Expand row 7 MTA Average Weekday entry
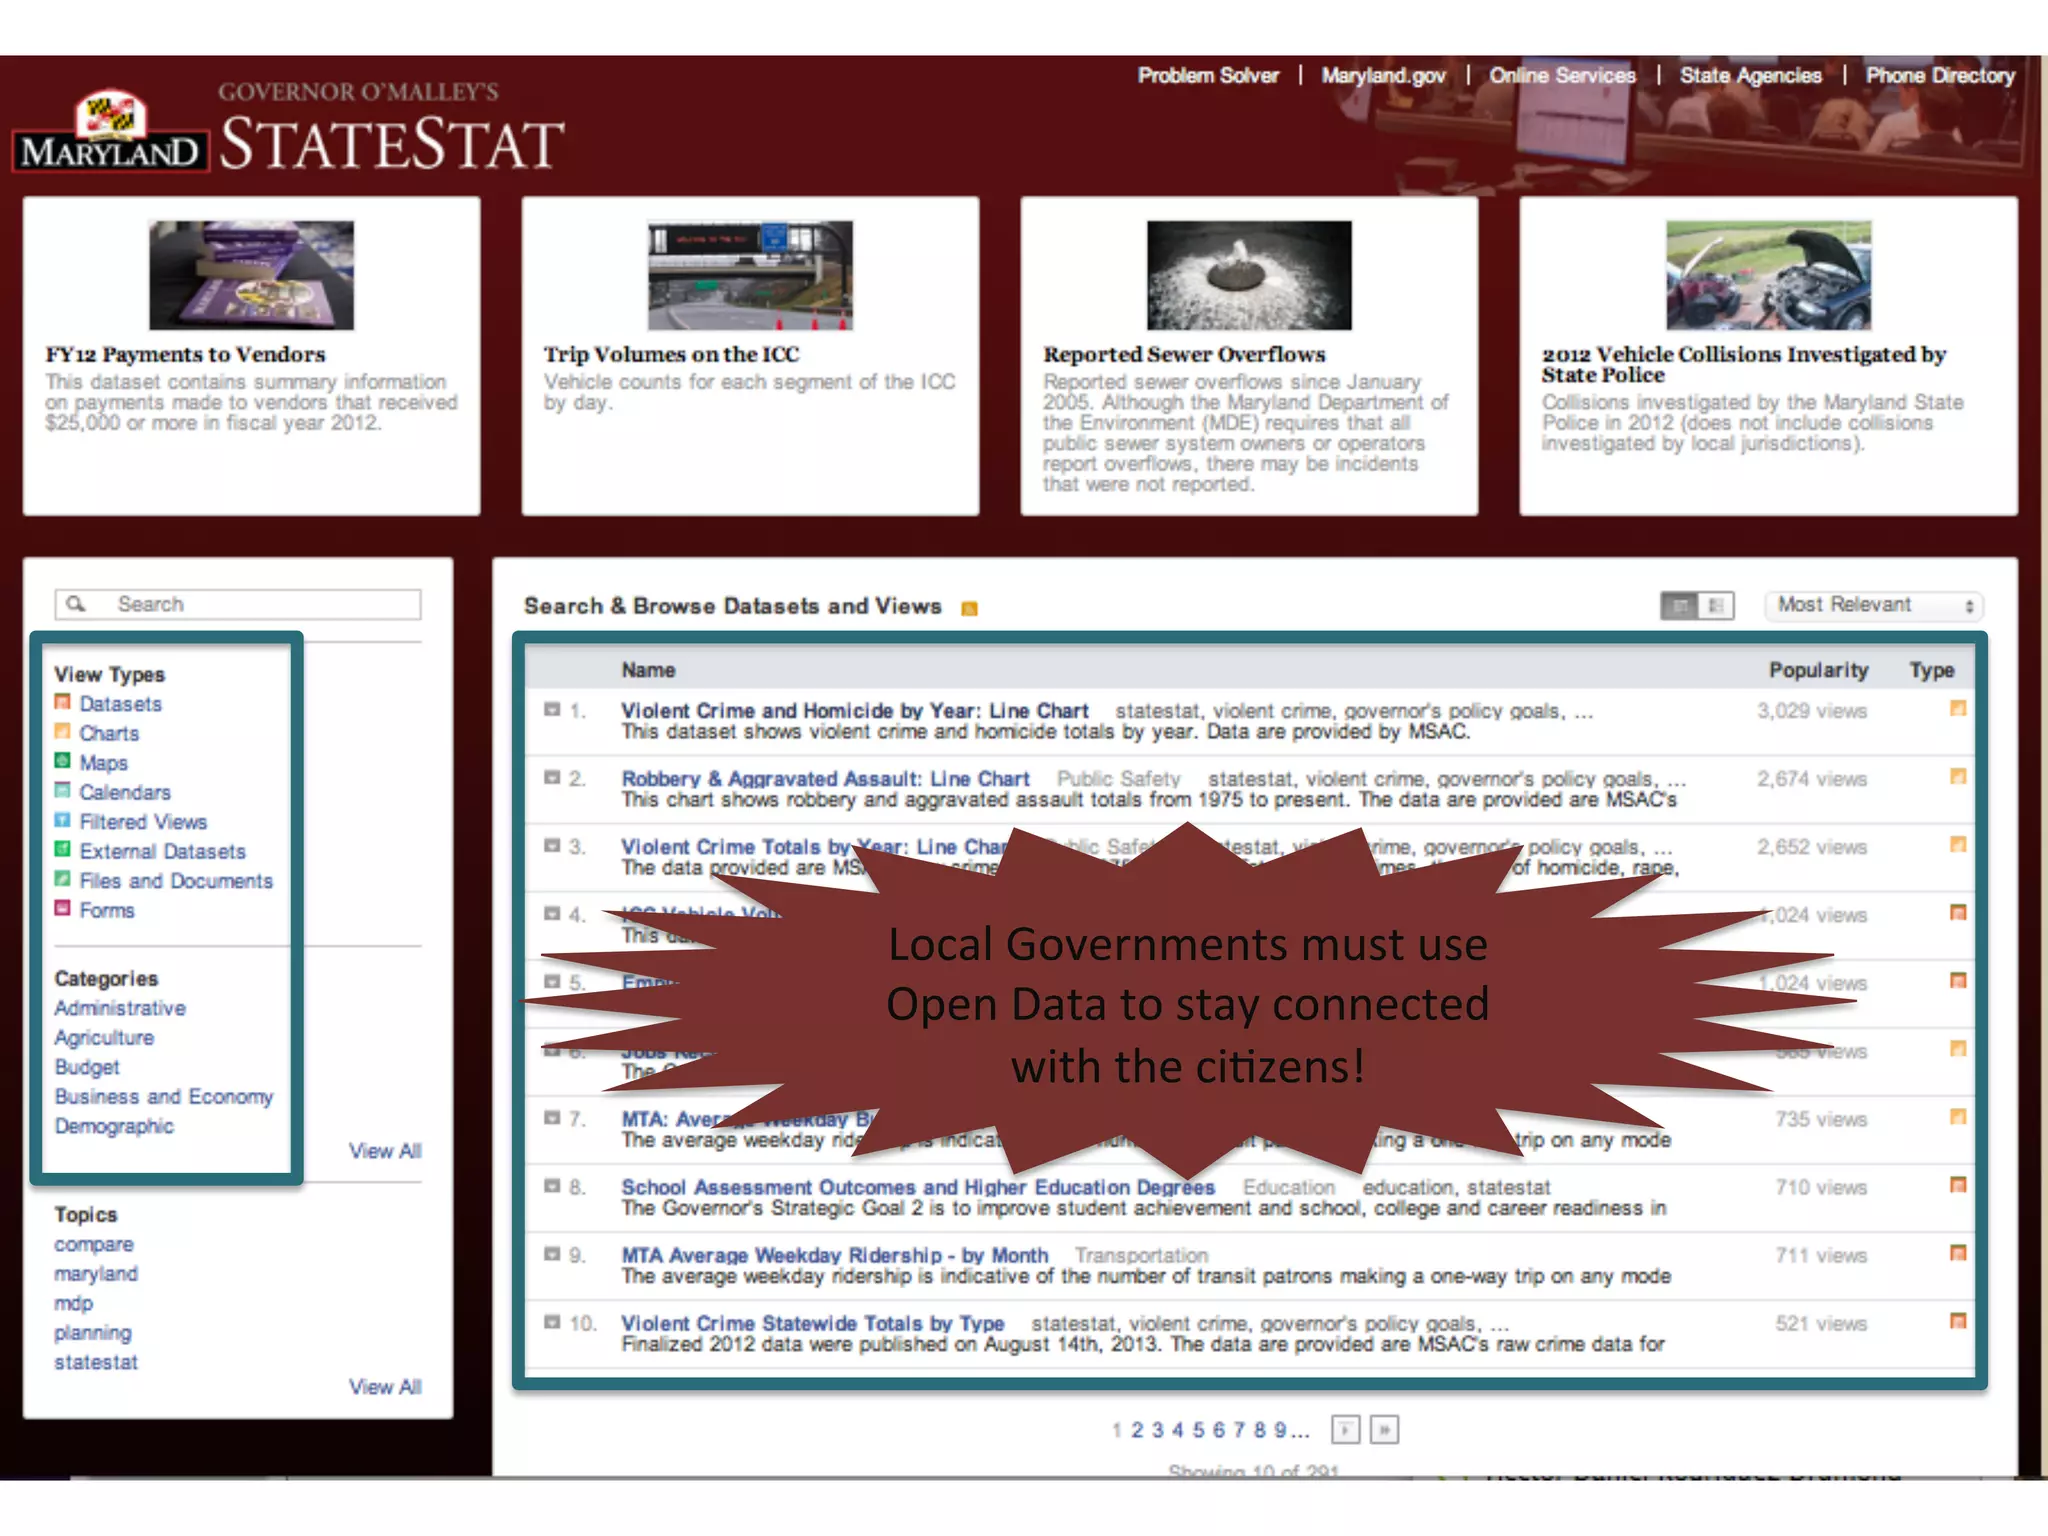 click(x=552, y=1118)
